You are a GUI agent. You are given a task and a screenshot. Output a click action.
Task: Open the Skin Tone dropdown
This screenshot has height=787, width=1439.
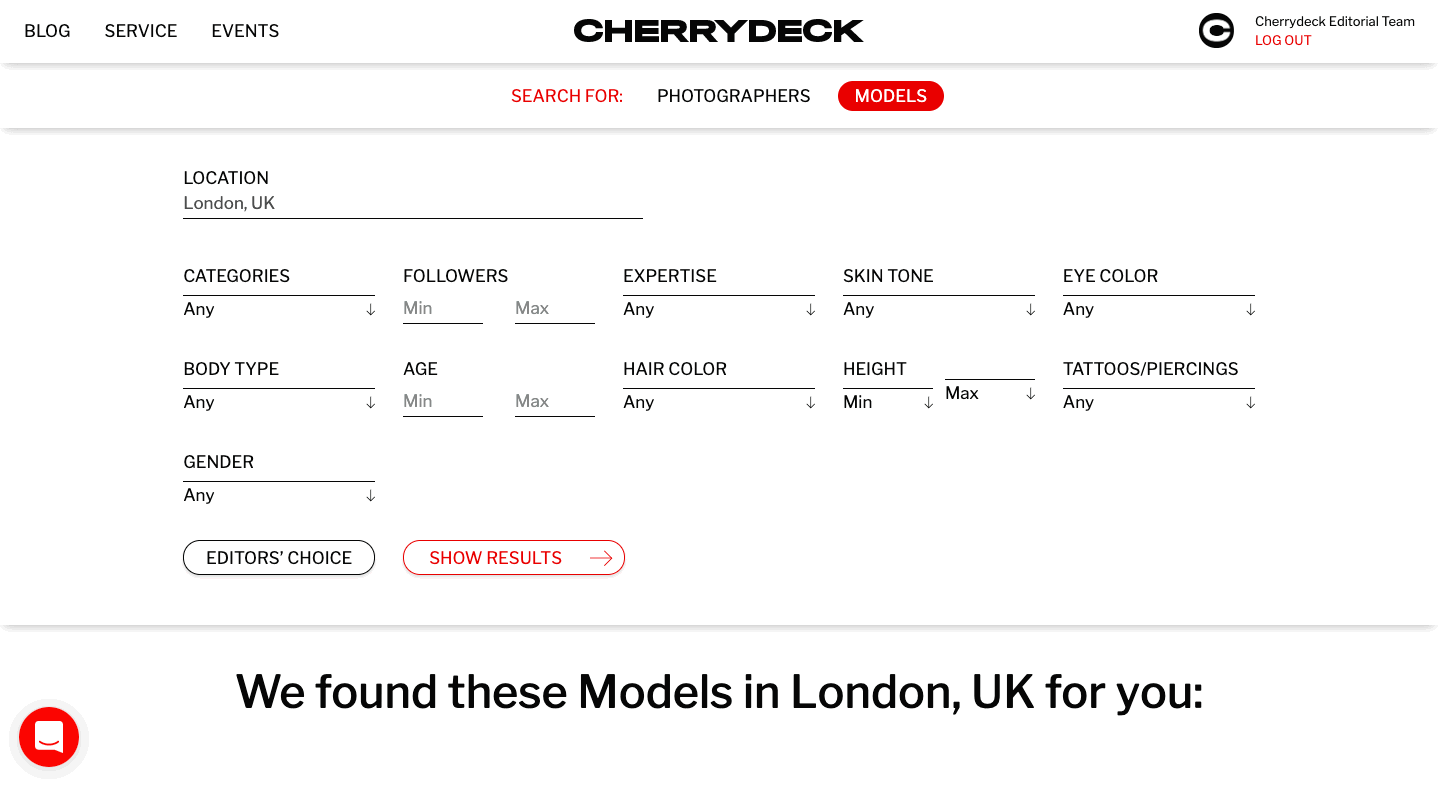pos(938,309)
